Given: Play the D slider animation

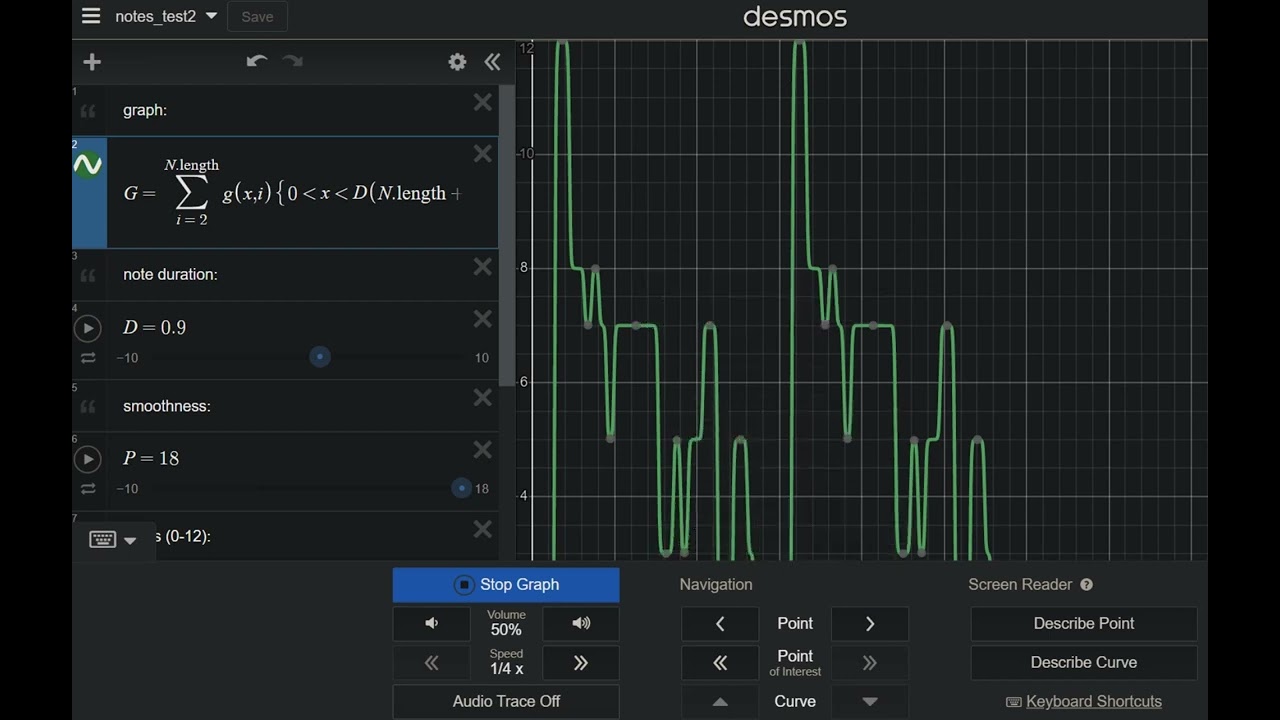Looking at the screenshot, I should click(x=88, y=328).
